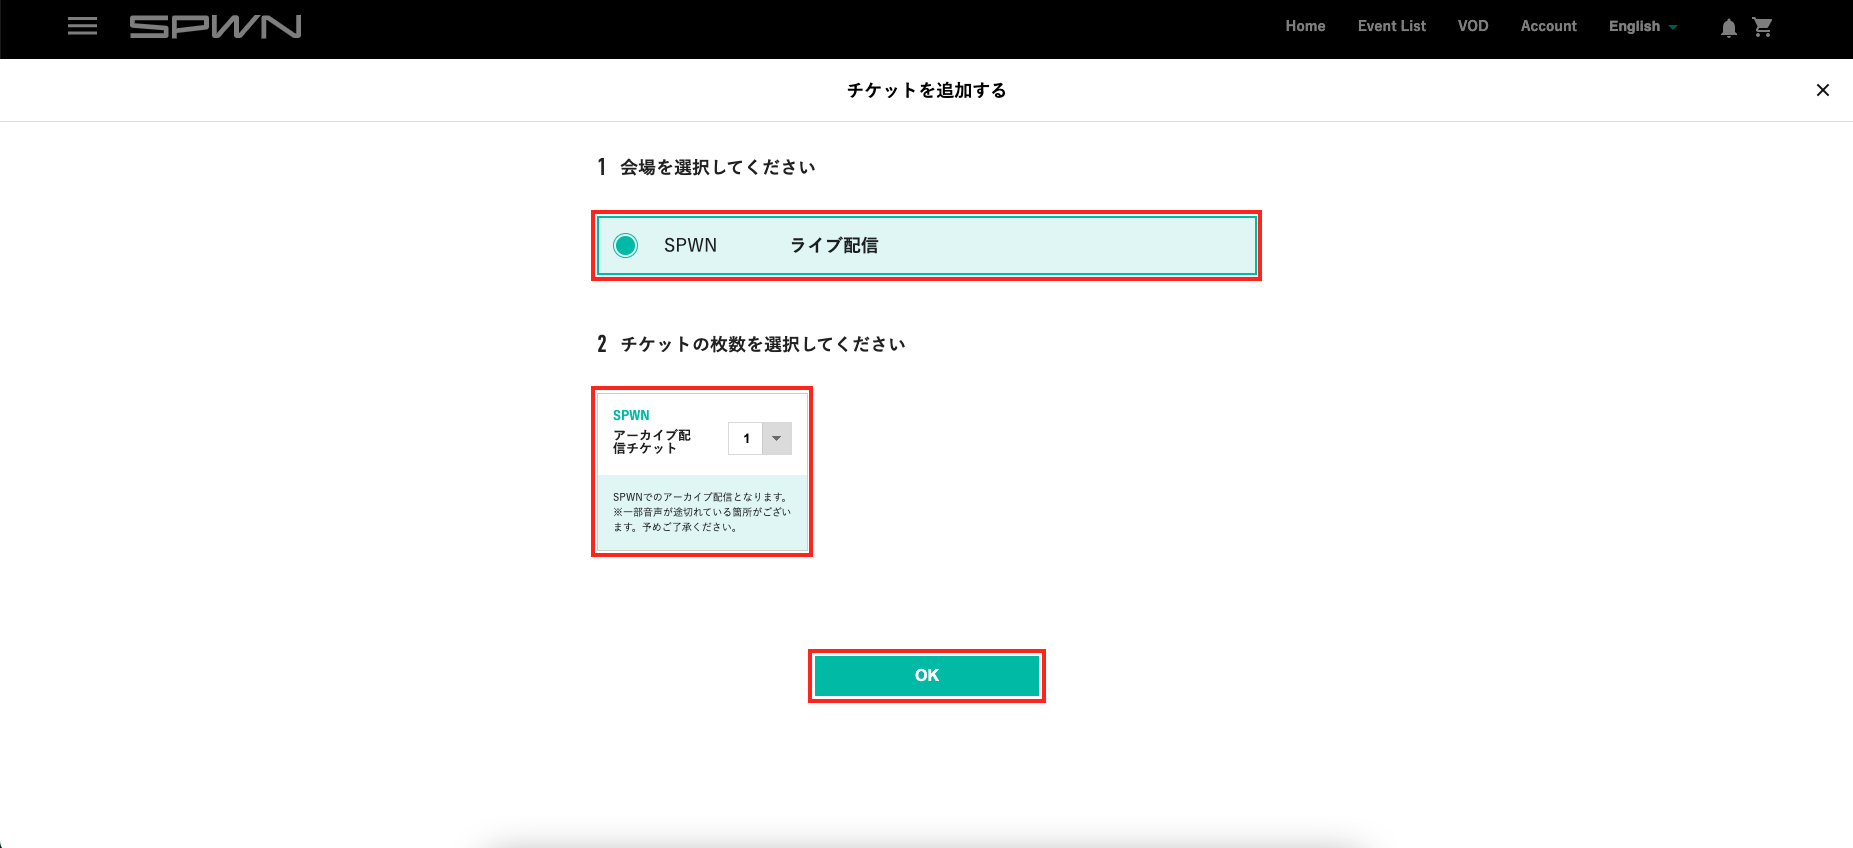Expand the English language dropdown

(1643, 26)
